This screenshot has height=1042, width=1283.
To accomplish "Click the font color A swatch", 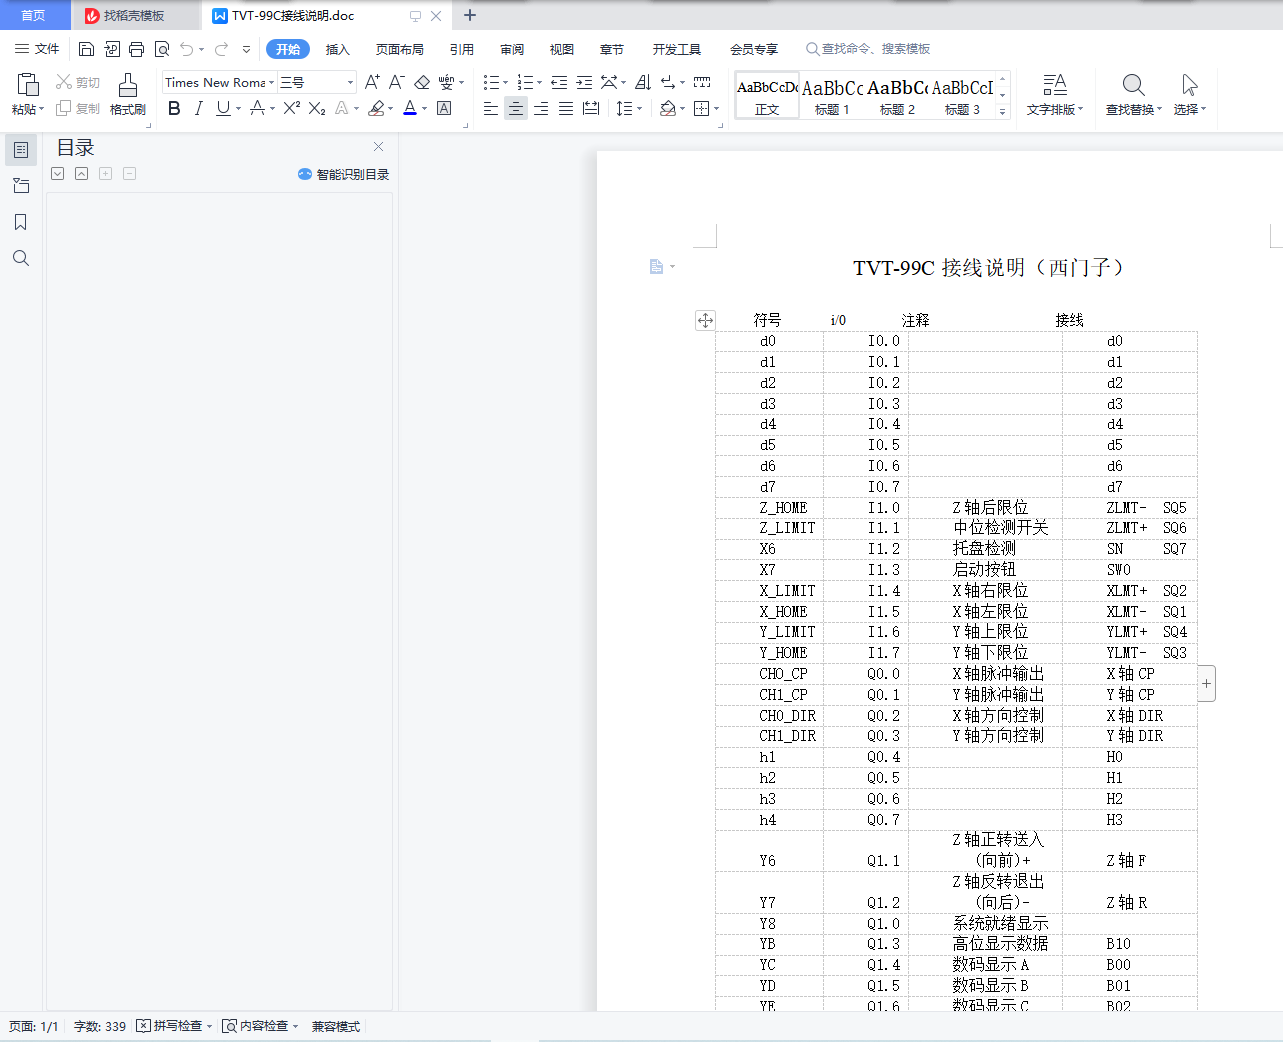I will coord(409,108).
